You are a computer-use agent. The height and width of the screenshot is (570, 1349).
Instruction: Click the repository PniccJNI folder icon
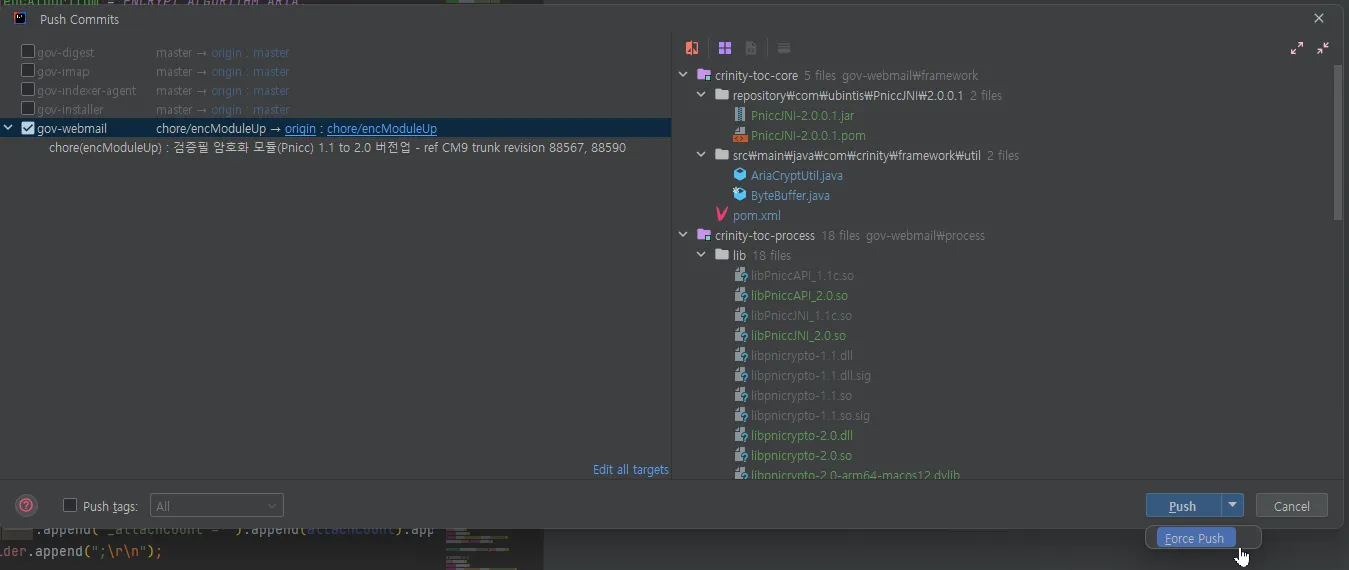click(722, 95)
